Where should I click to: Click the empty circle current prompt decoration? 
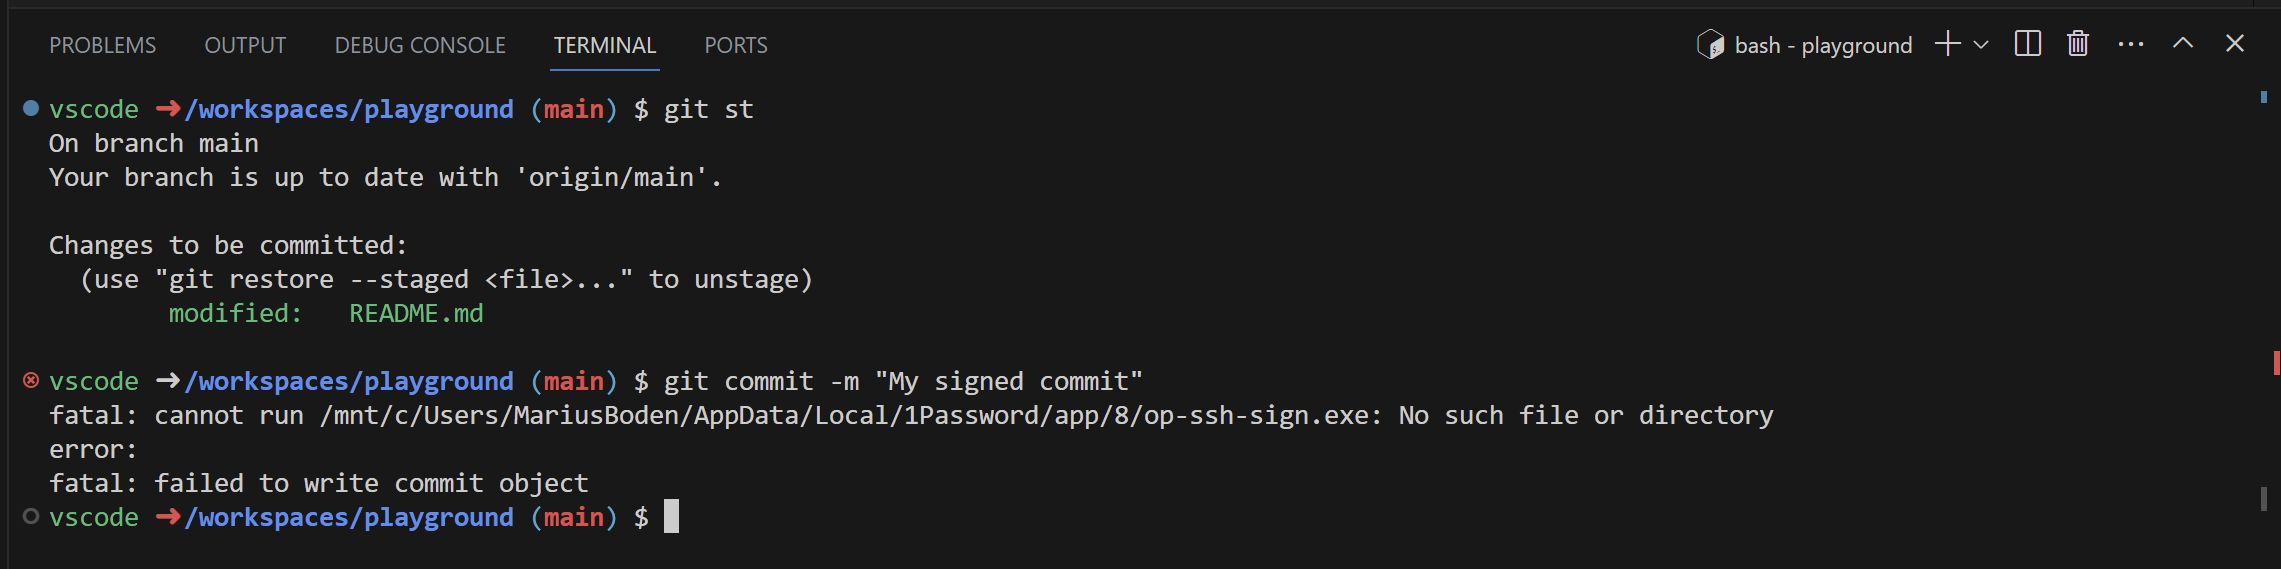[x=31, y=516]
